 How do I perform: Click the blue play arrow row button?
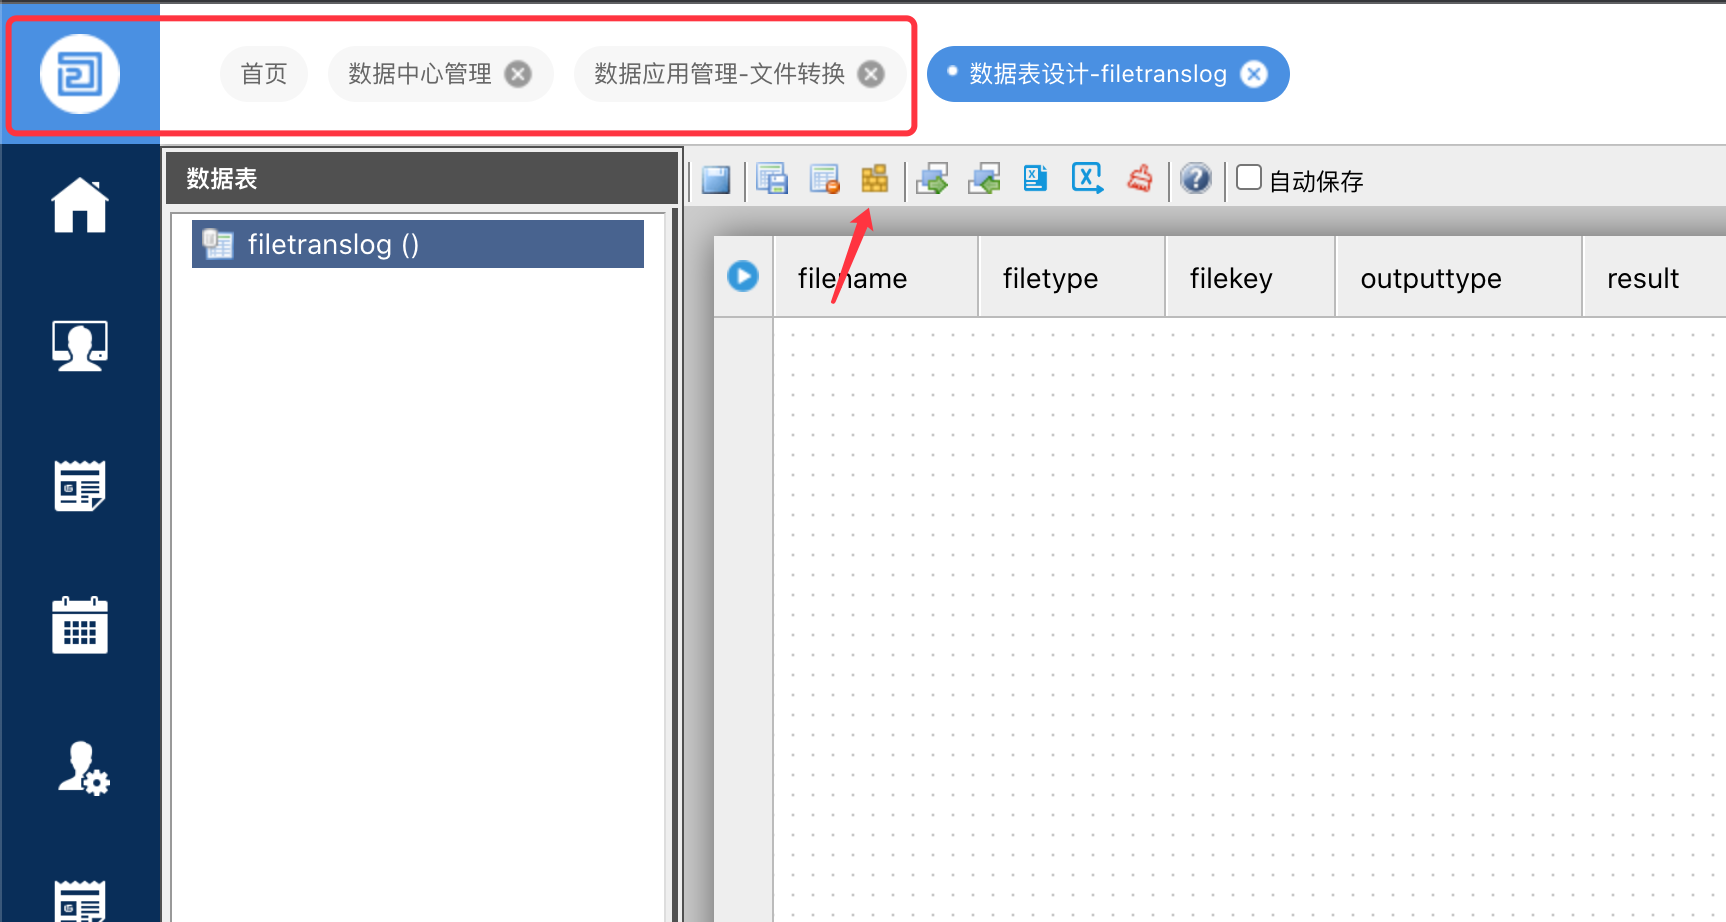coord(743,276)
